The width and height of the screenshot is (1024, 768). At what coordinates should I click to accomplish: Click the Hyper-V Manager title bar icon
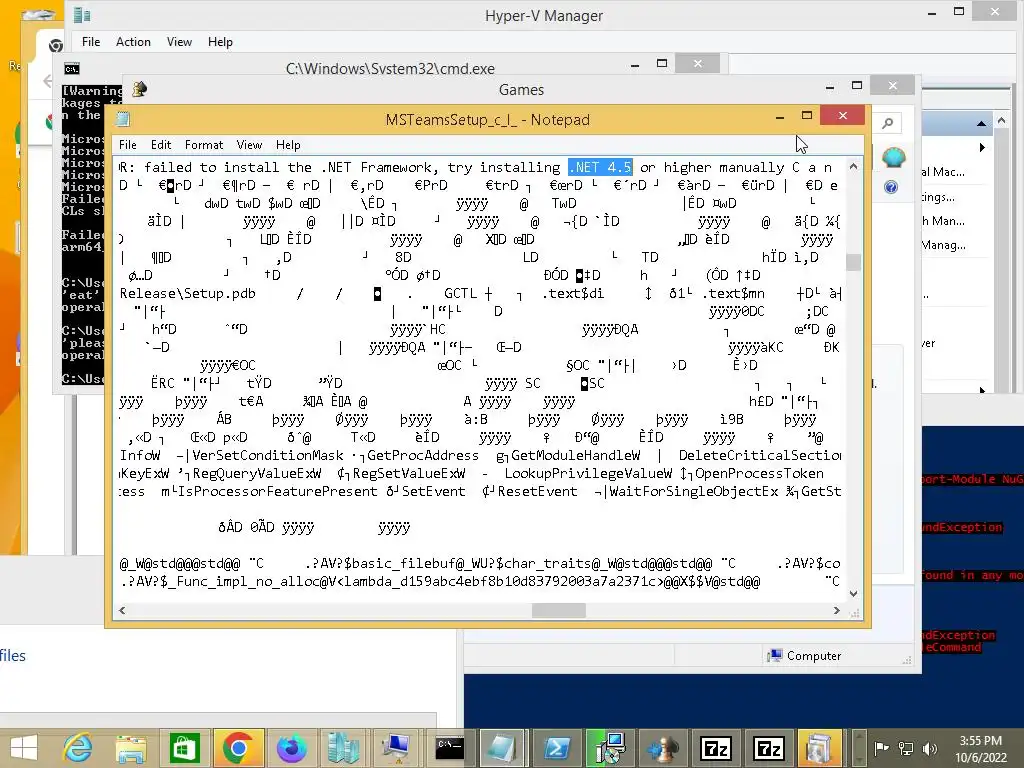82,15
